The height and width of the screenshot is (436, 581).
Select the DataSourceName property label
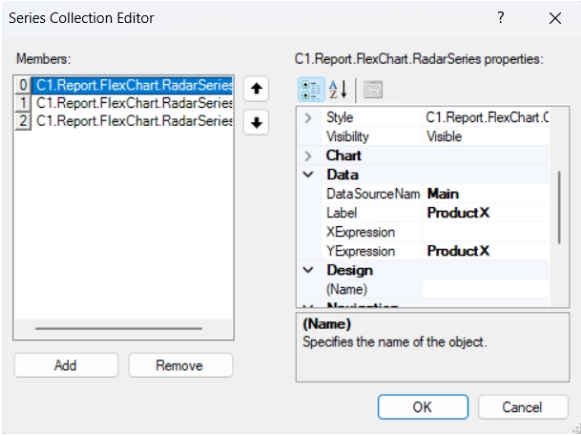click(x=373, y=194)
